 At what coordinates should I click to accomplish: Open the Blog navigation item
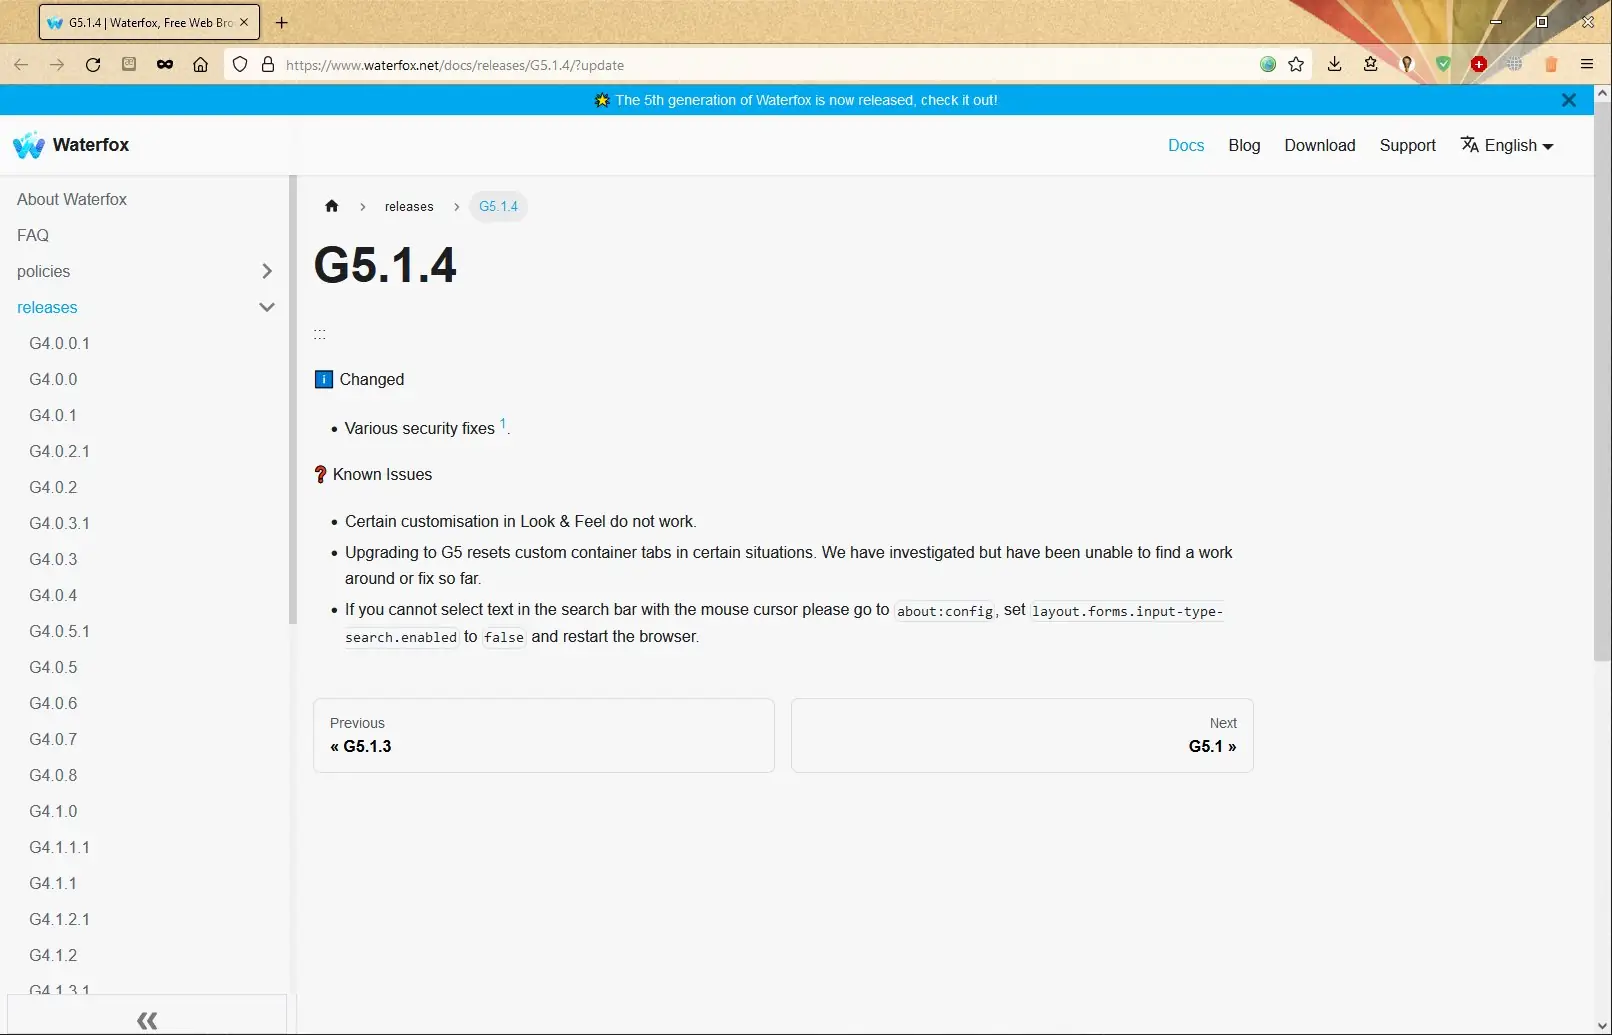pos(1244,145)
